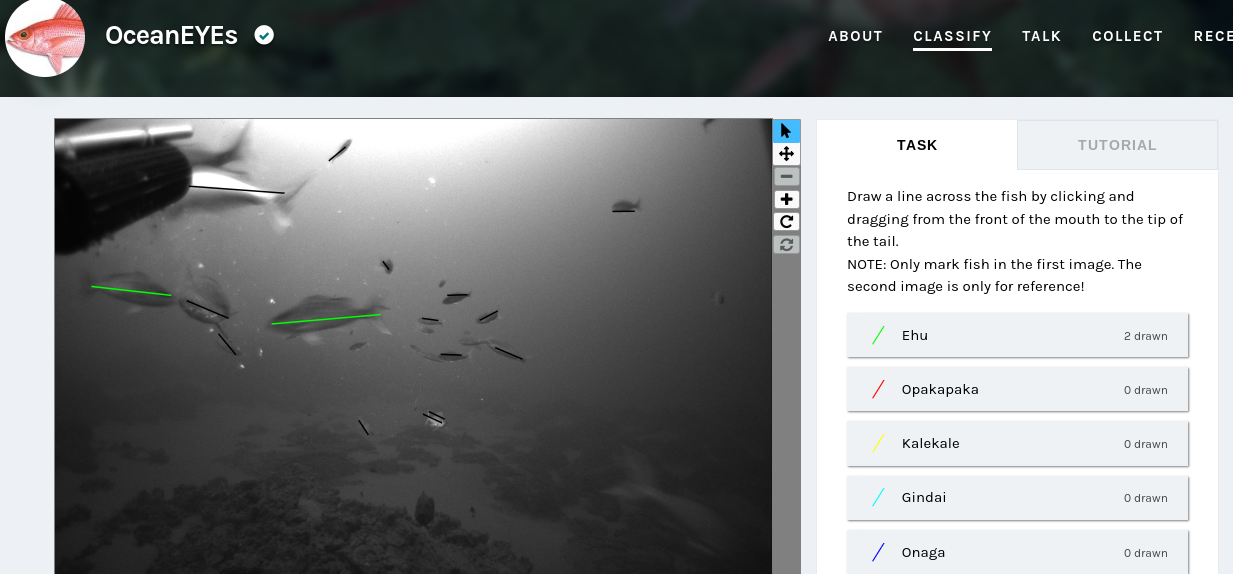The width and height of the screenshot is (1233, 574).
Task: Click the verified checkmark badge
Action: click(264, 36)
